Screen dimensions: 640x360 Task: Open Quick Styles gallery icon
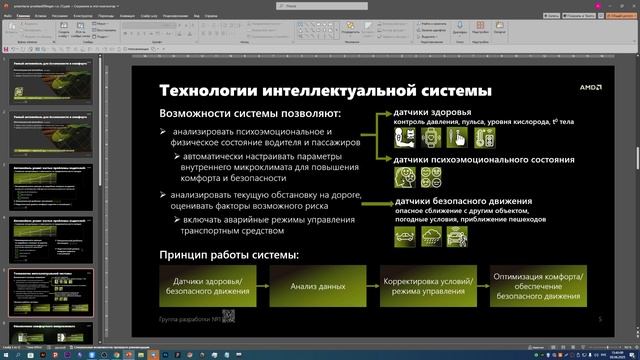368,29
